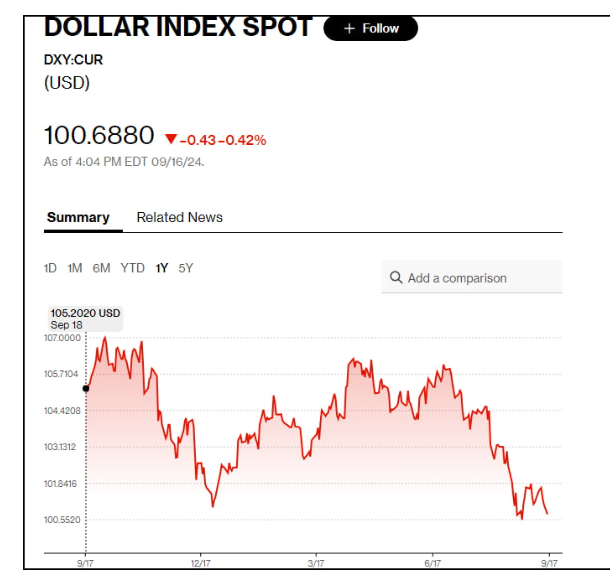This screenshot has height=575, width=610.
Task: Click the red down-arrow change indicator
Action: tap(170, 140)
